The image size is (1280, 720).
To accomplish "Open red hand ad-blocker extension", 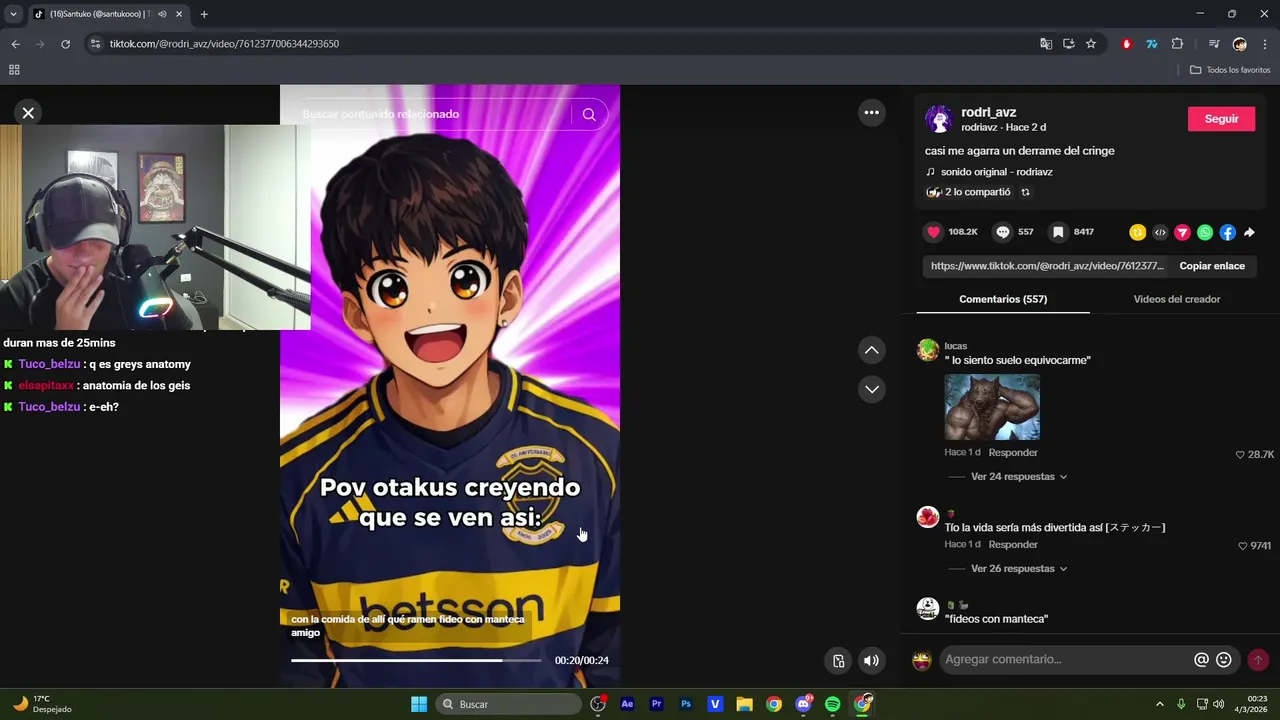I will click(1127, 44).
